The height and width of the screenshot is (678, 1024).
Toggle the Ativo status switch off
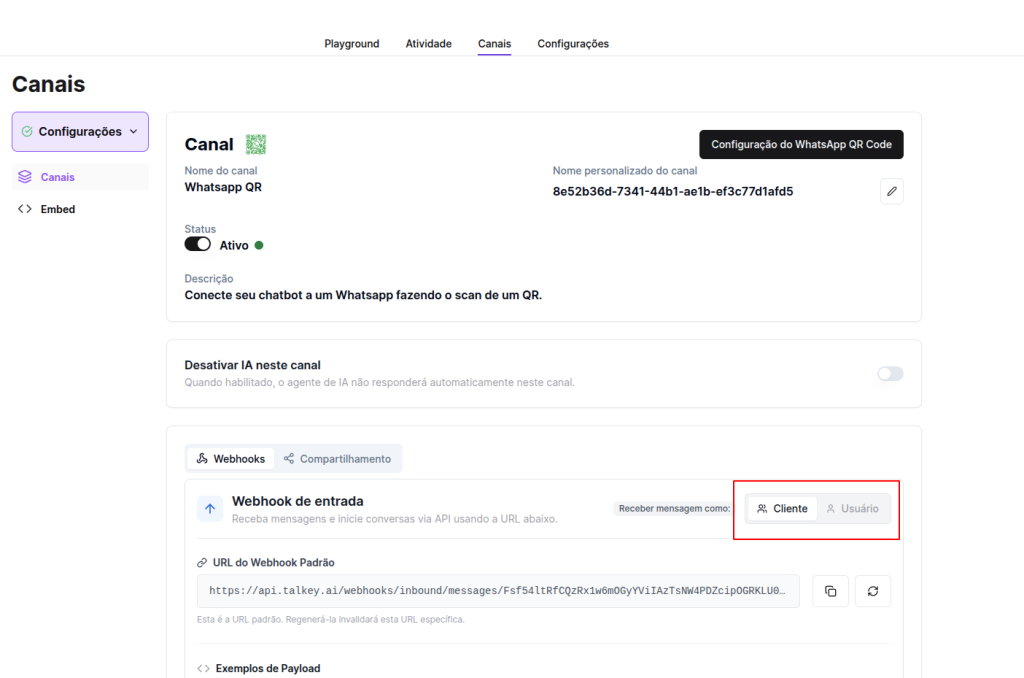tap(198, 244)
